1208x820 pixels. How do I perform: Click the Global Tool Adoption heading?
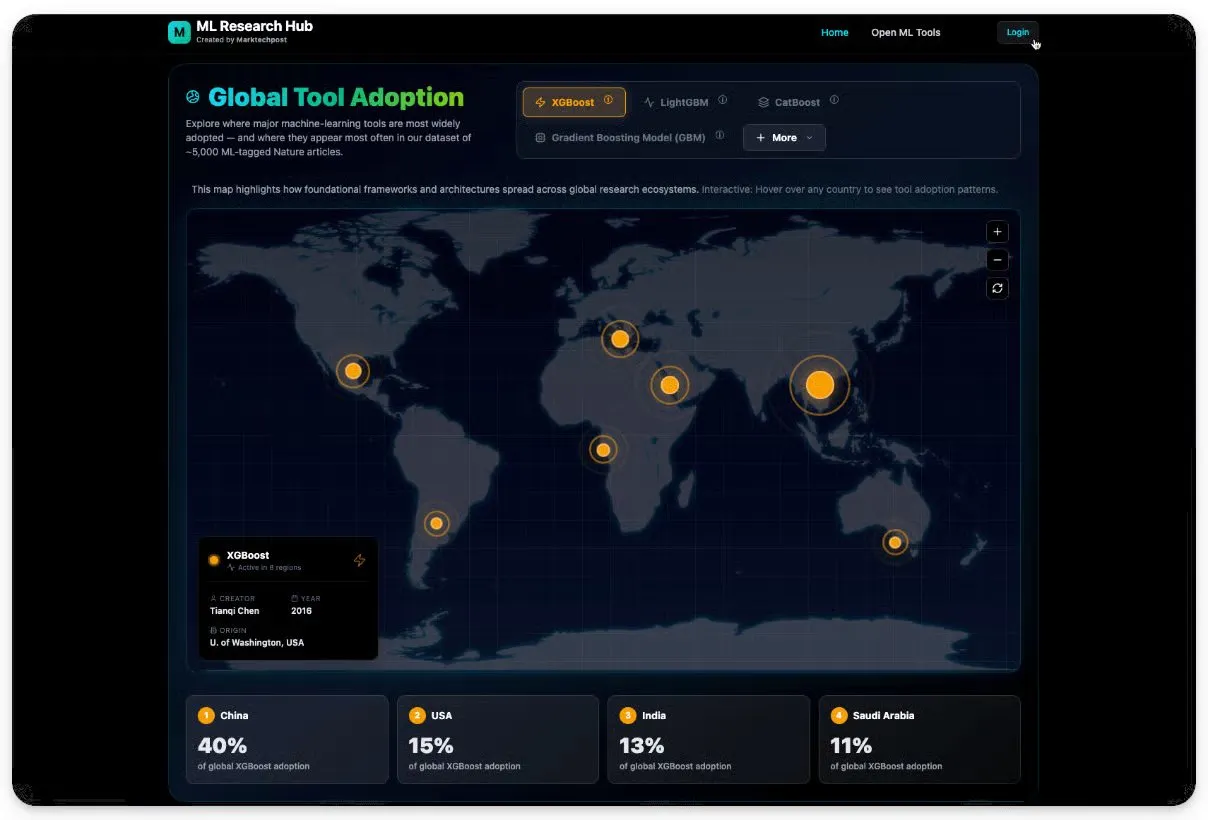click(336, 97)
